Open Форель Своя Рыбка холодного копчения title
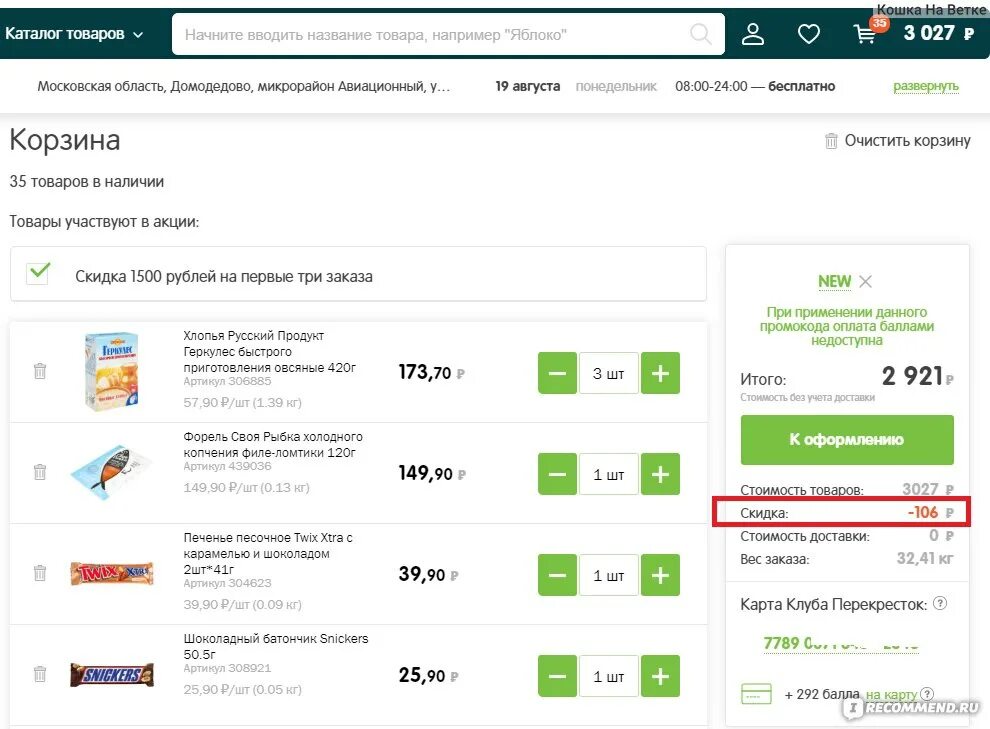 (x=273, y=444)
